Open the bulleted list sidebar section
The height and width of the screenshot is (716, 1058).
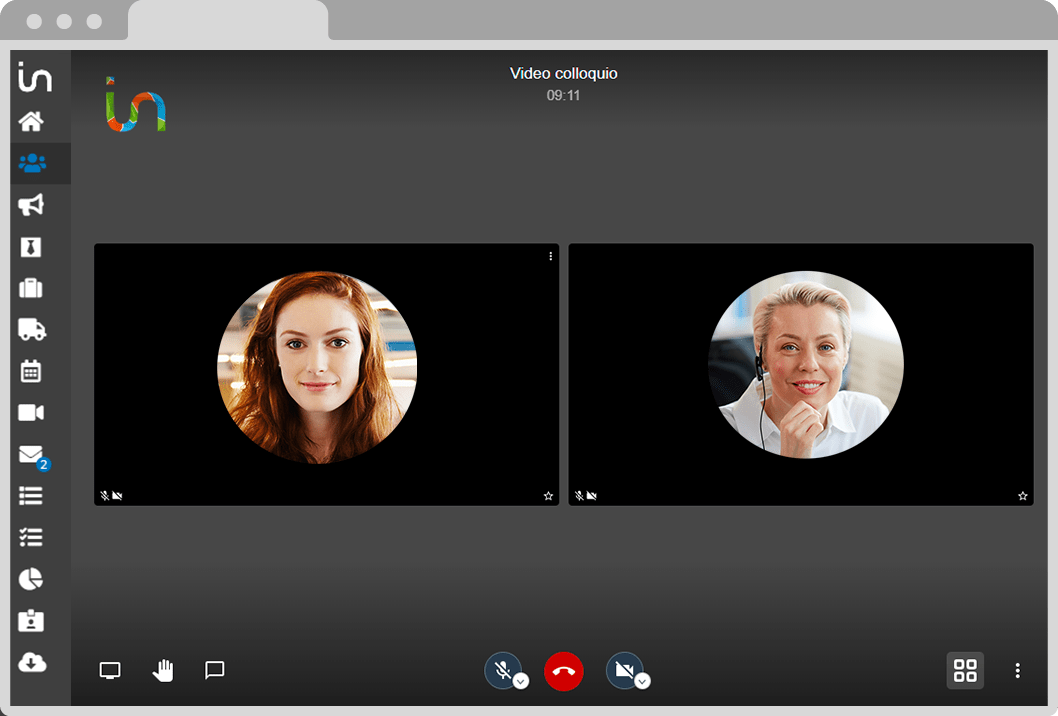30,496
